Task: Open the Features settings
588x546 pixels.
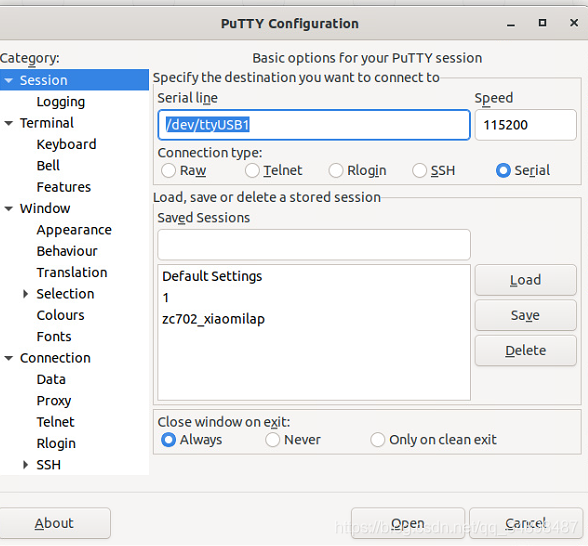Action: pos(64,187)
